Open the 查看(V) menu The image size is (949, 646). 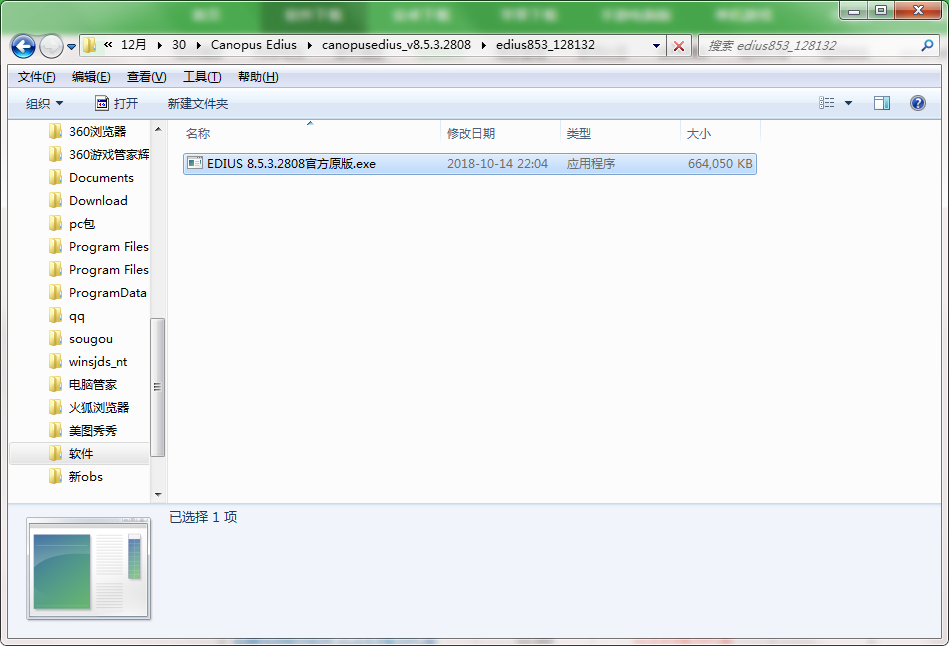pyautogui.click(x=146, y=77)
